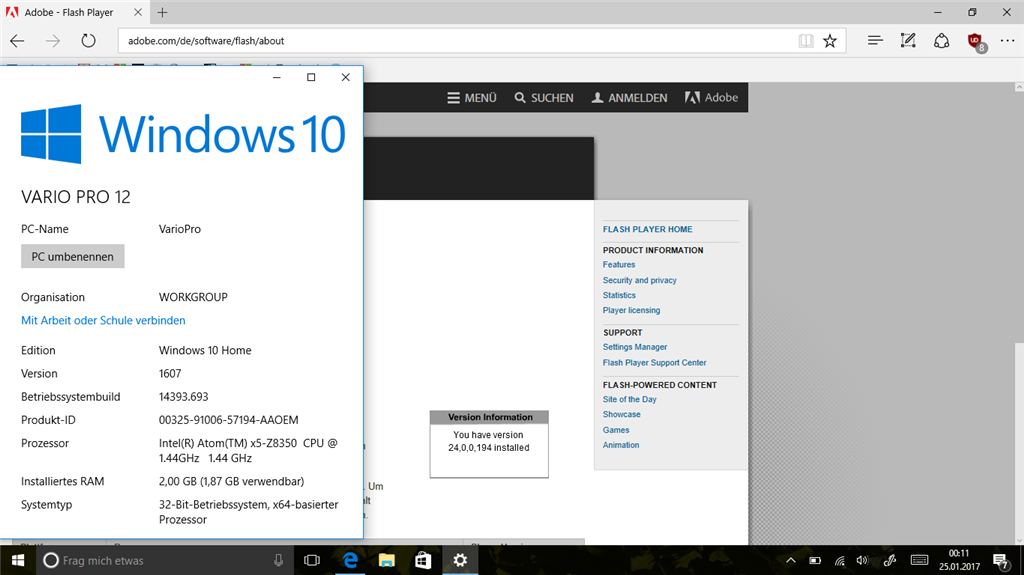
Task: Click the 24,0,0,194 installed version text
Action: [488, 448]
